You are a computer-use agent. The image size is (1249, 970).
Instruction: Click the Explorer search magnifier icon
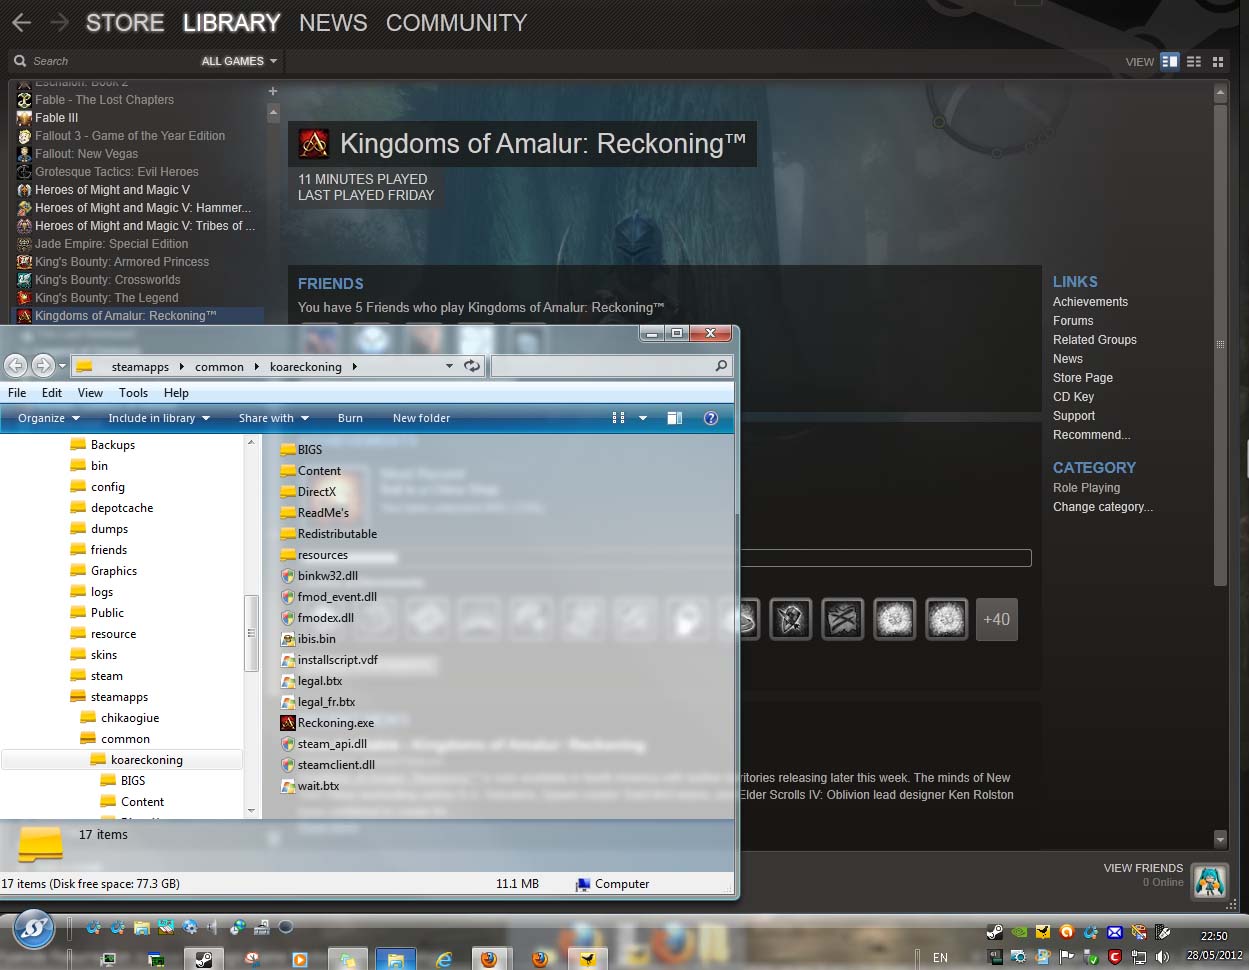coord(721,366)
